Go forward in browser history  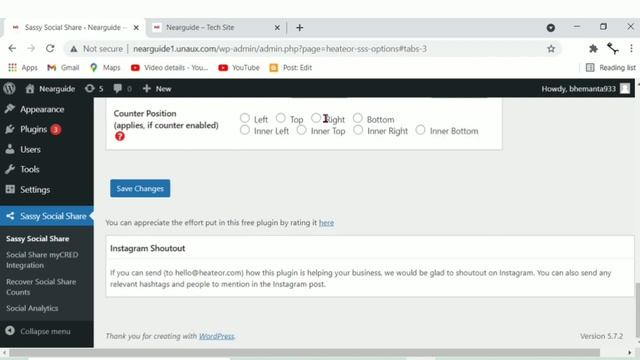(31, 48)
